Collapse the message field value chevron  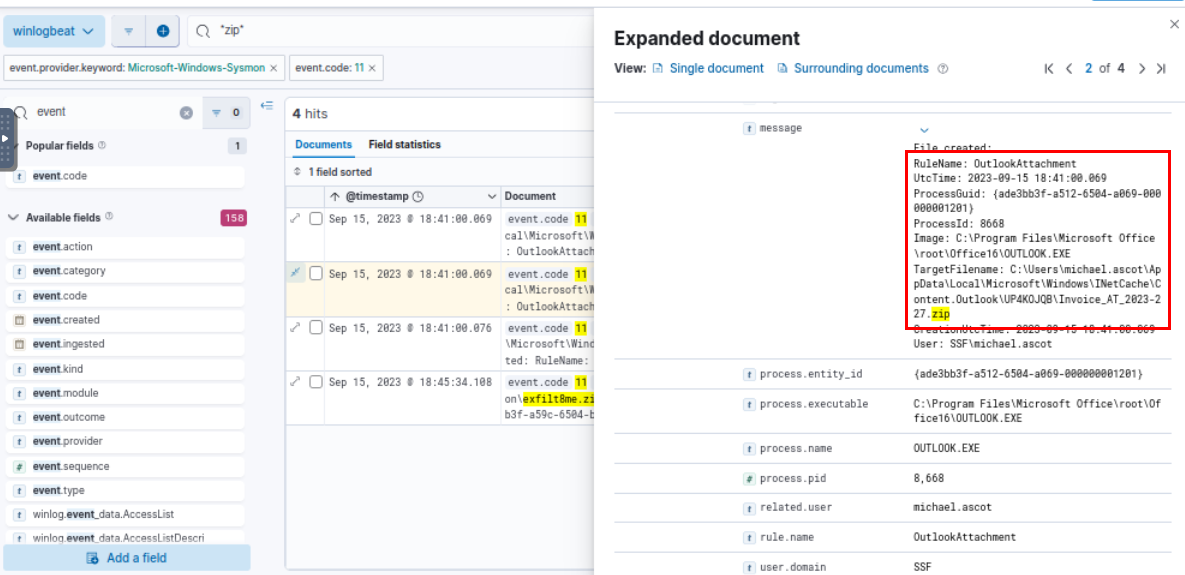click(x=924, y=130)
